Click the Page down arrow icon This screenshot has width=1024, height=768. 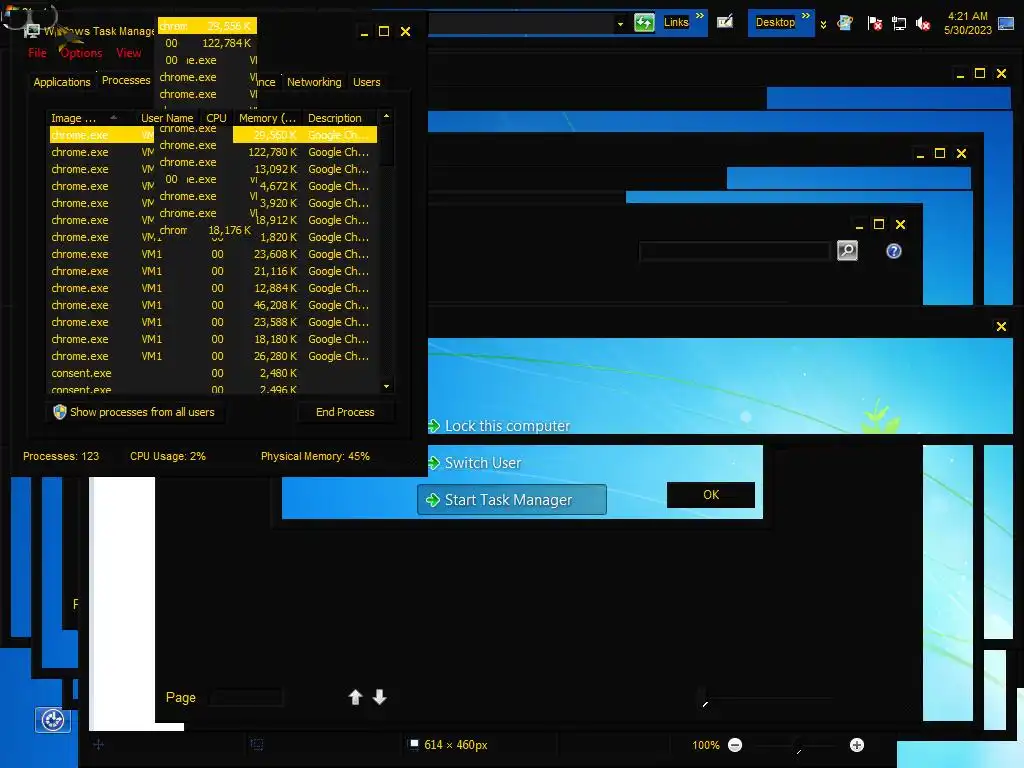pos(379,697)
